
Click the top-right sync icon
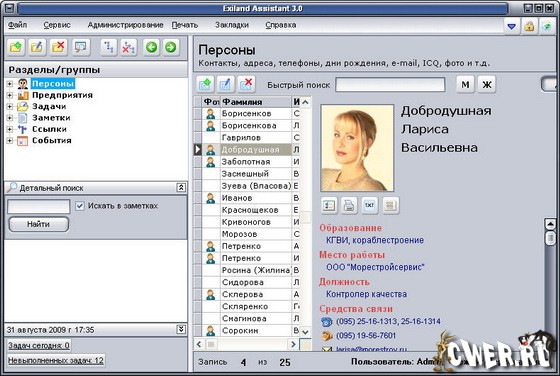tap(546, 26)
